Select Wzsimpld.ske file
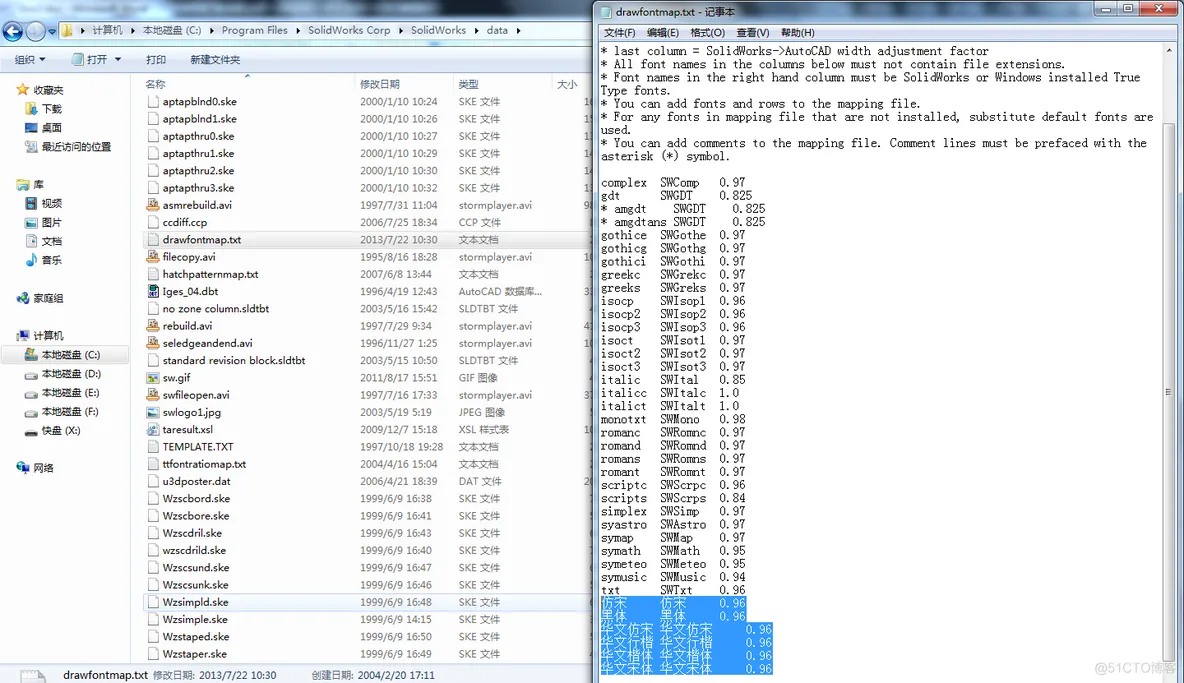 pyautogui.click(x=196, y=602)
